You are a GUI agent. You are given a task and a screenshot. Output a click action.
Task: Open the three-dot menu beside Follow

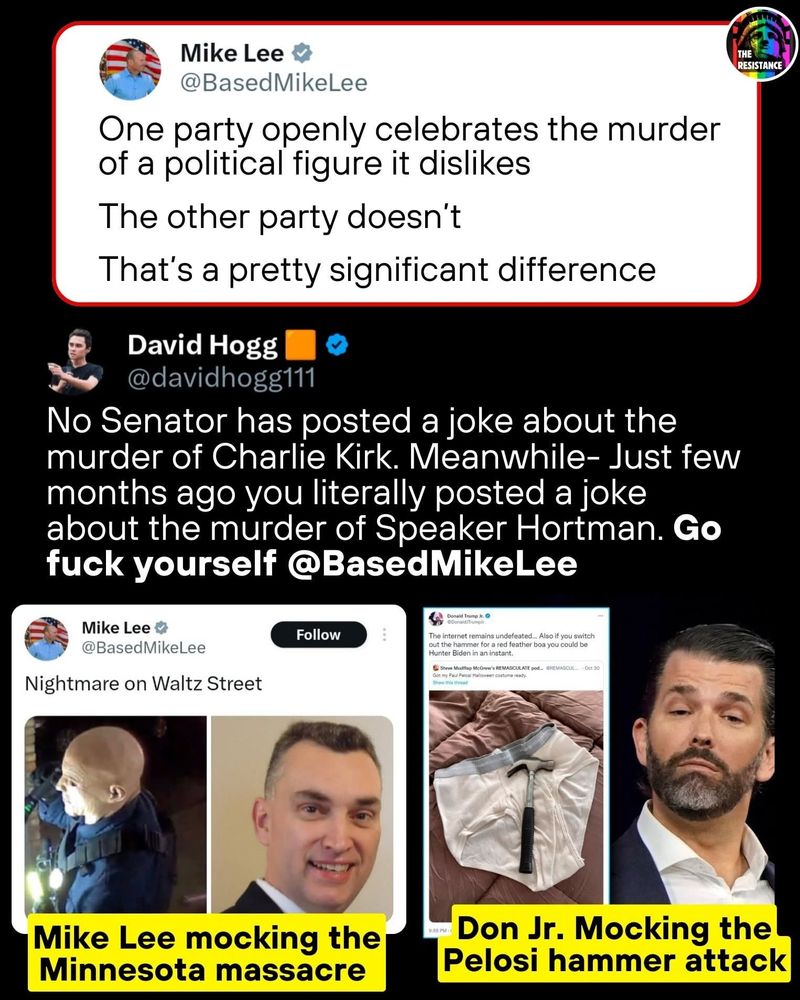[x=384, y=635]
